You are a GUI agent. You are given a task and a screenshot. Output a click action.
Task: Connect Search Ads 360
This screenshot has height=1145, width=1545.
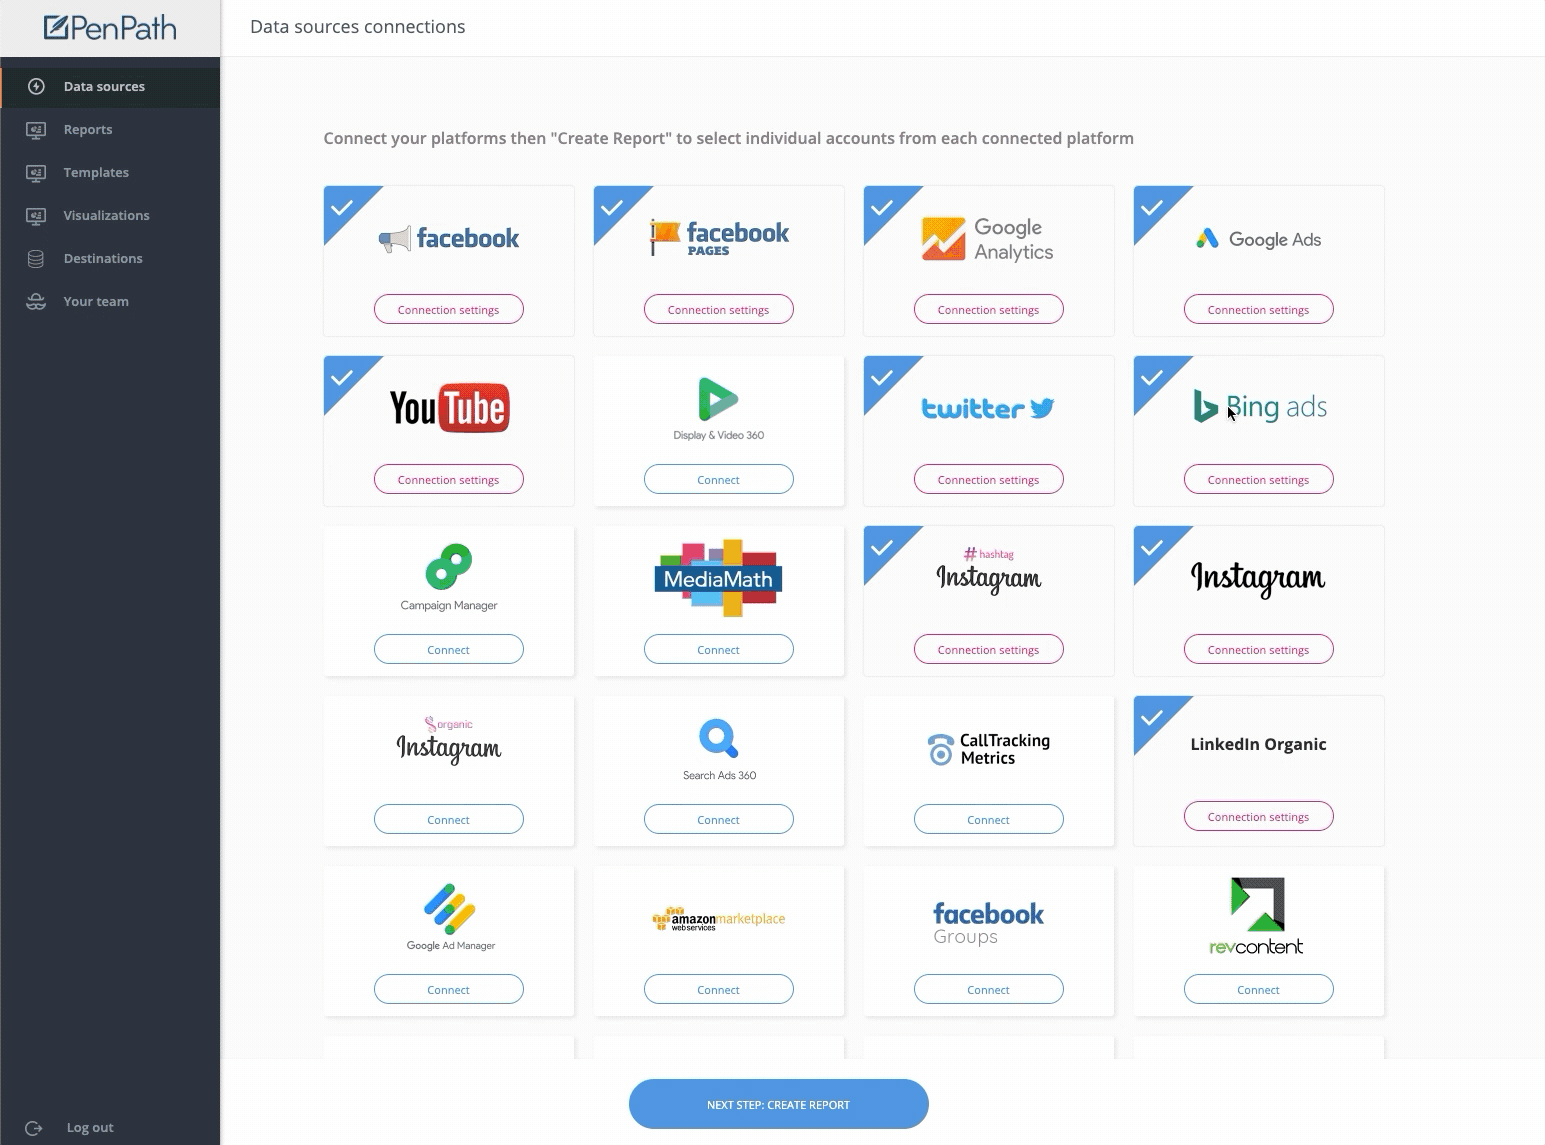coord(719,819)
